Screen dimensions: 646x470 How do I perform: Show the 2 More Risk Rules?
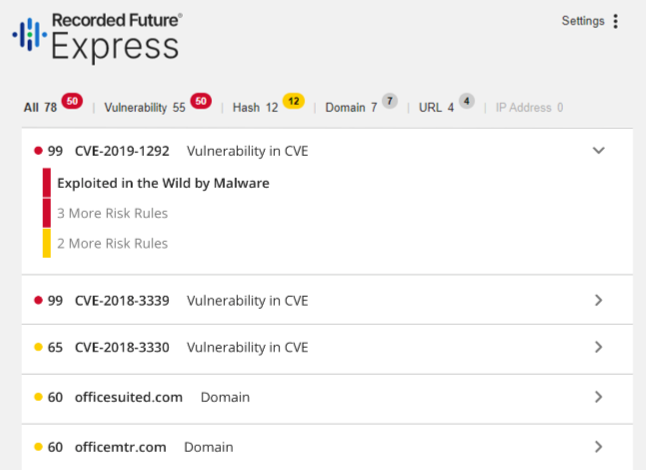(112, 243)
